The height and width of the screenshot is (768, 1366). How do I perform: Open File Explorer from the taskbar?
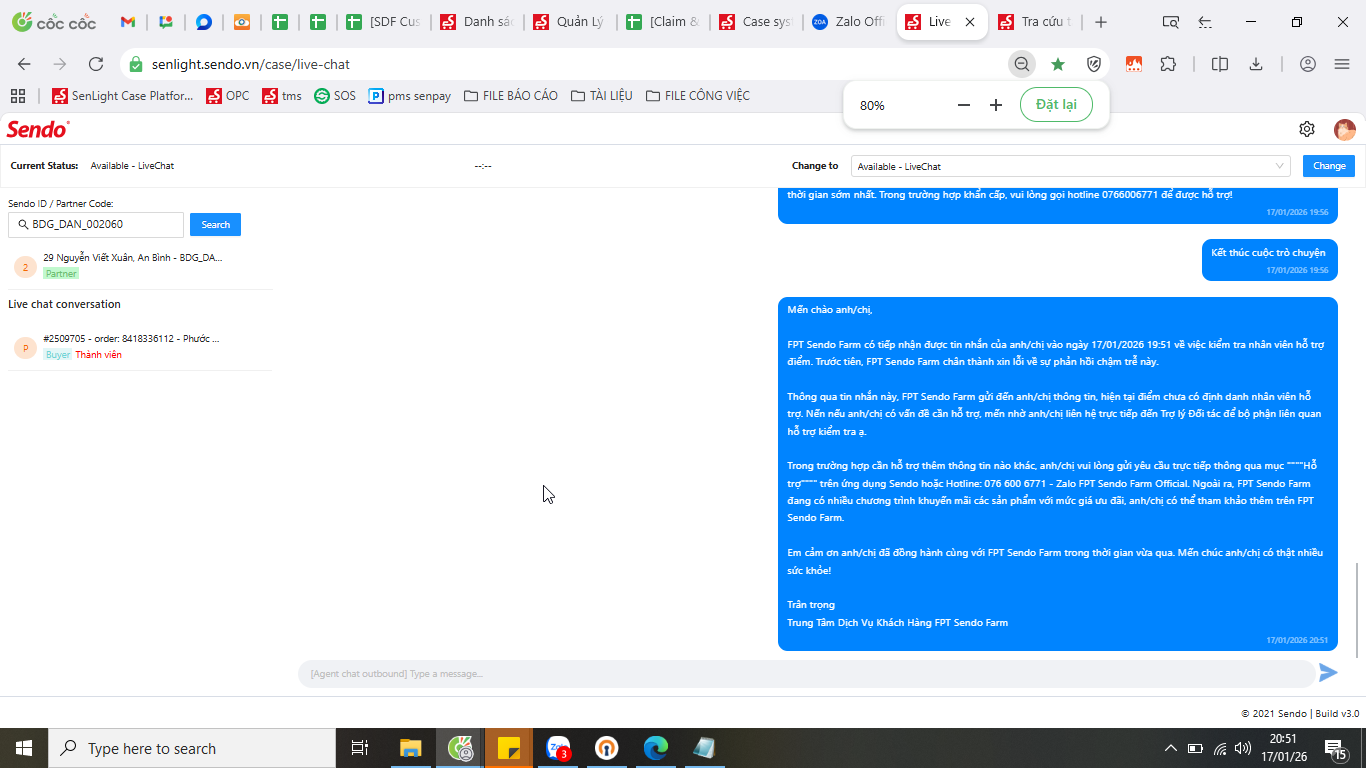410,748
